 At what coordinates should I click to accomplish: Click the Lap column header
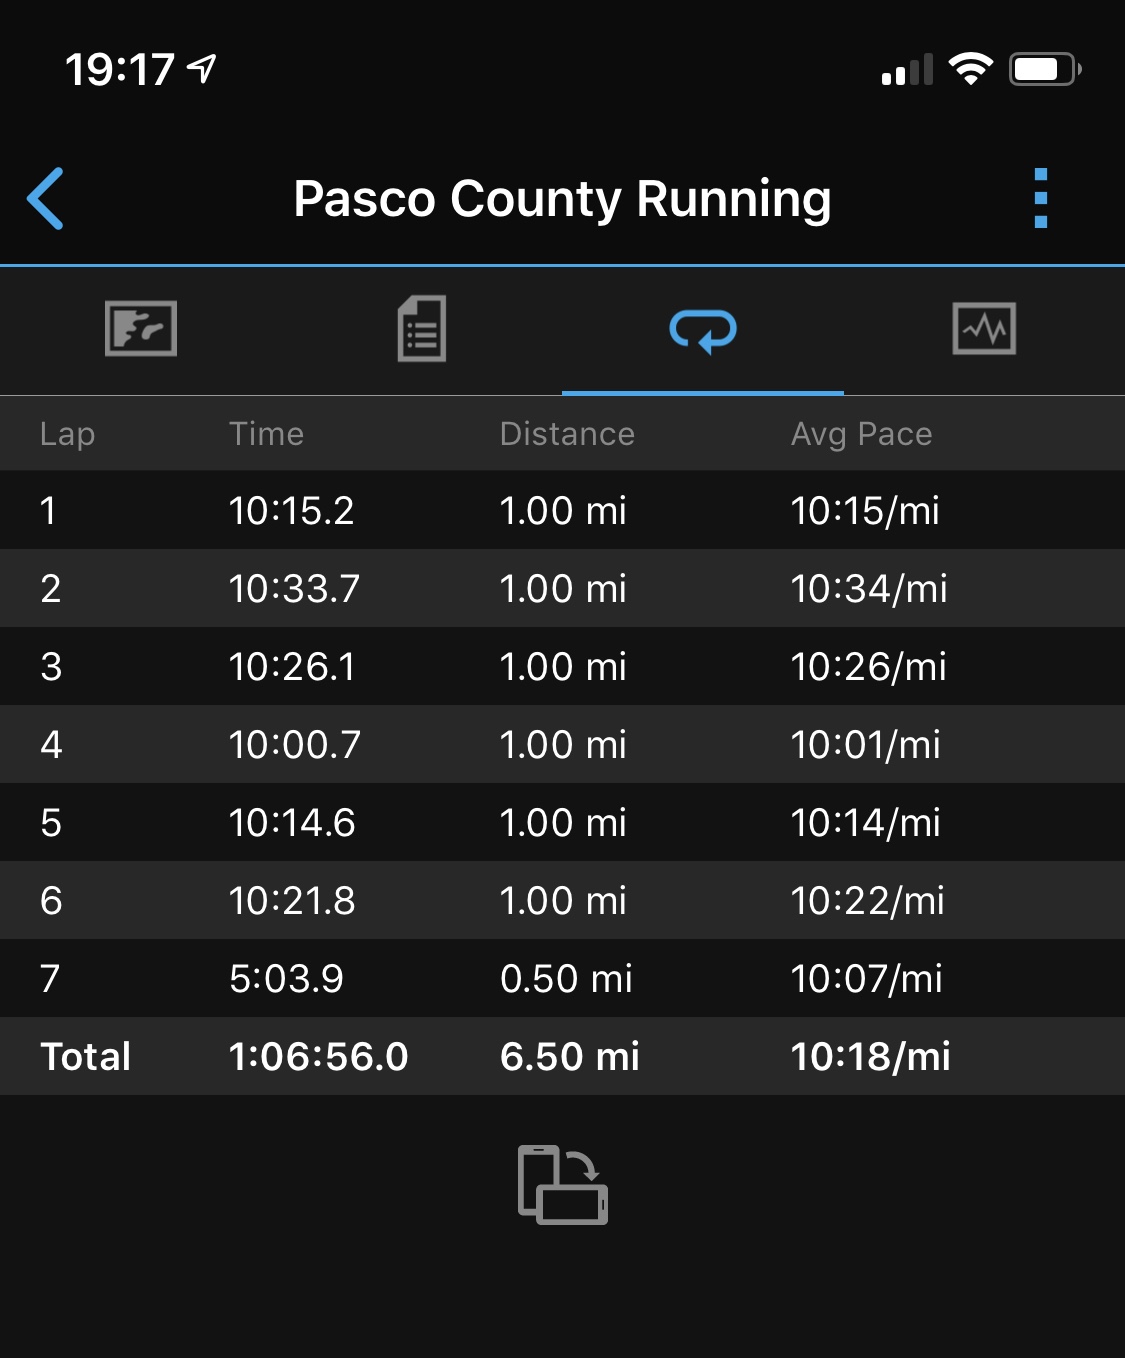click(x=67, y=434)
